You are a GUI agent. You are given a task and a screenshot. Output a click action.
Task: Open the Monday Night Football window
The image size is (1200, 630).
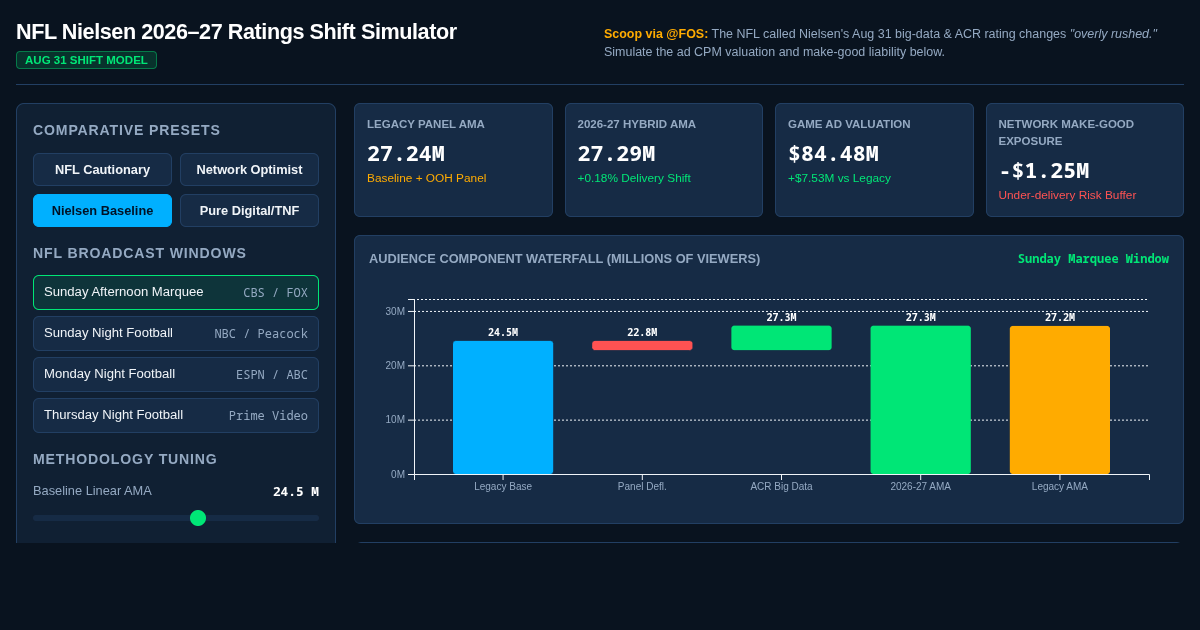[x=176, y=374]
